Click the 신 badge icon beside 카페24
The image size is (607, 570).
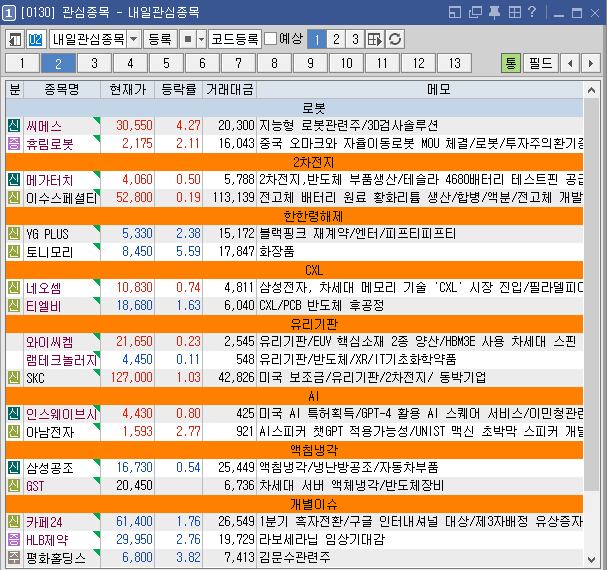(14, 522)
